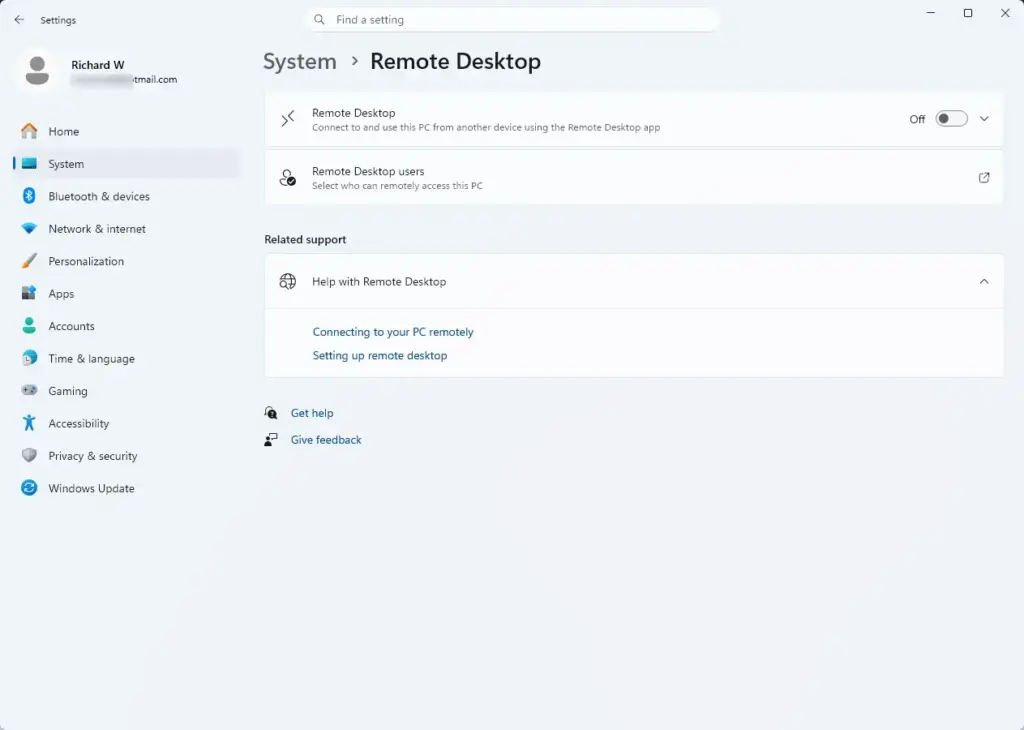Click the Accounts person icon
The width and height of the screenshot is (1024, 730).
[29, 326]
